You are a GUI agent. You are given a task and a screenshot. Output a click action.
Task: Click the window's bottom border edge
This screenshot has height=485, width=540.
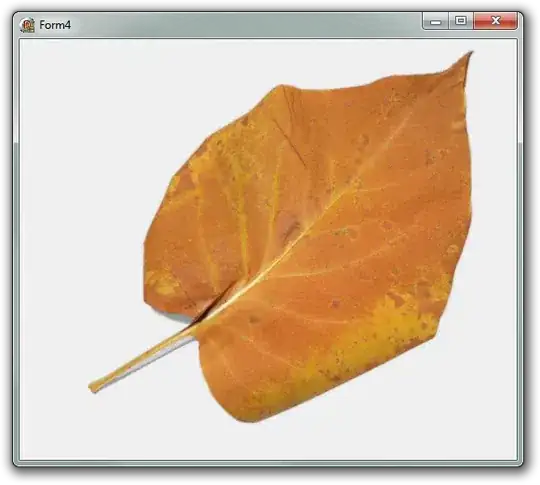(x=268, y=463)
